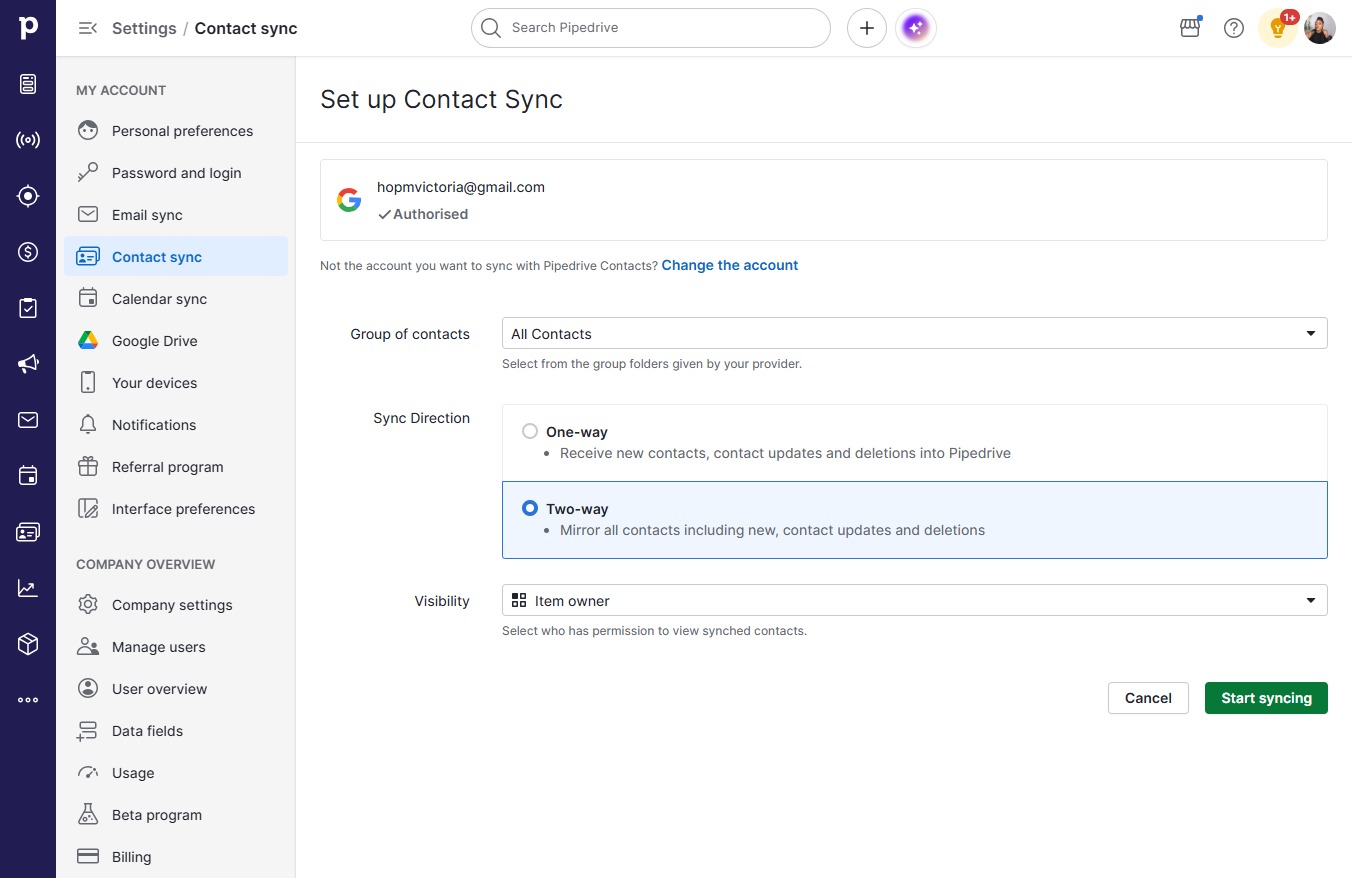Screen dimensions: 1352x878
Task: Open the More three-dots icon in rail
Action: point(28,700)
